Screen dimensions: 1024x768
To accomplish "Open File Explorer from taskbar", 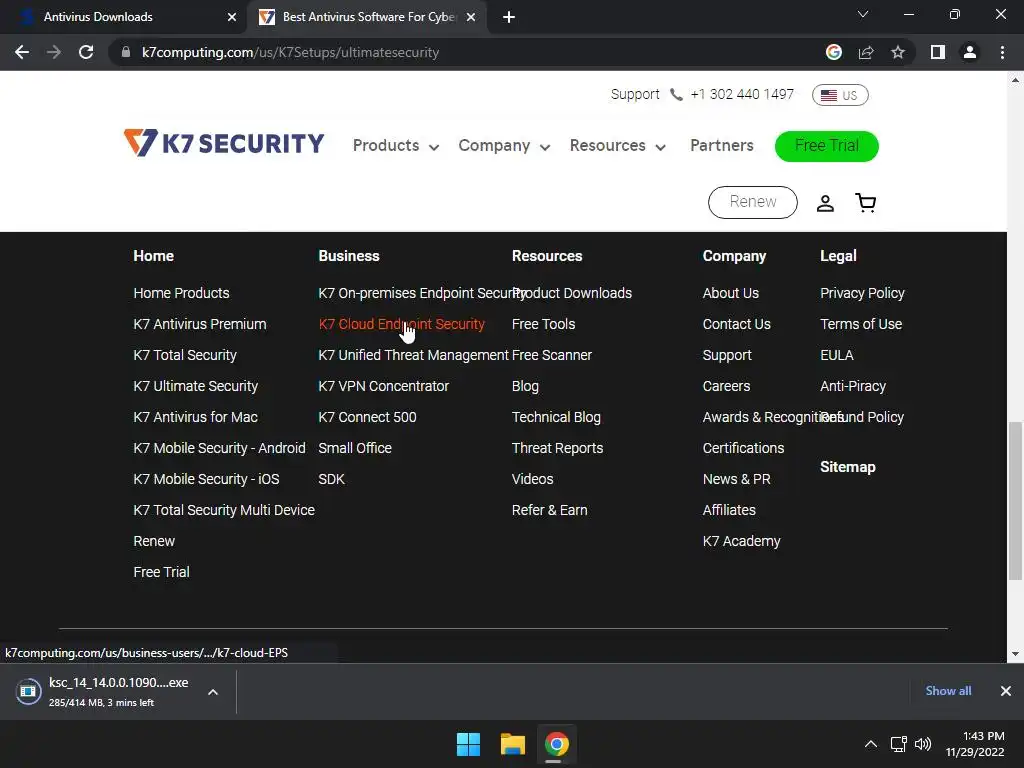I will point(513,744).
